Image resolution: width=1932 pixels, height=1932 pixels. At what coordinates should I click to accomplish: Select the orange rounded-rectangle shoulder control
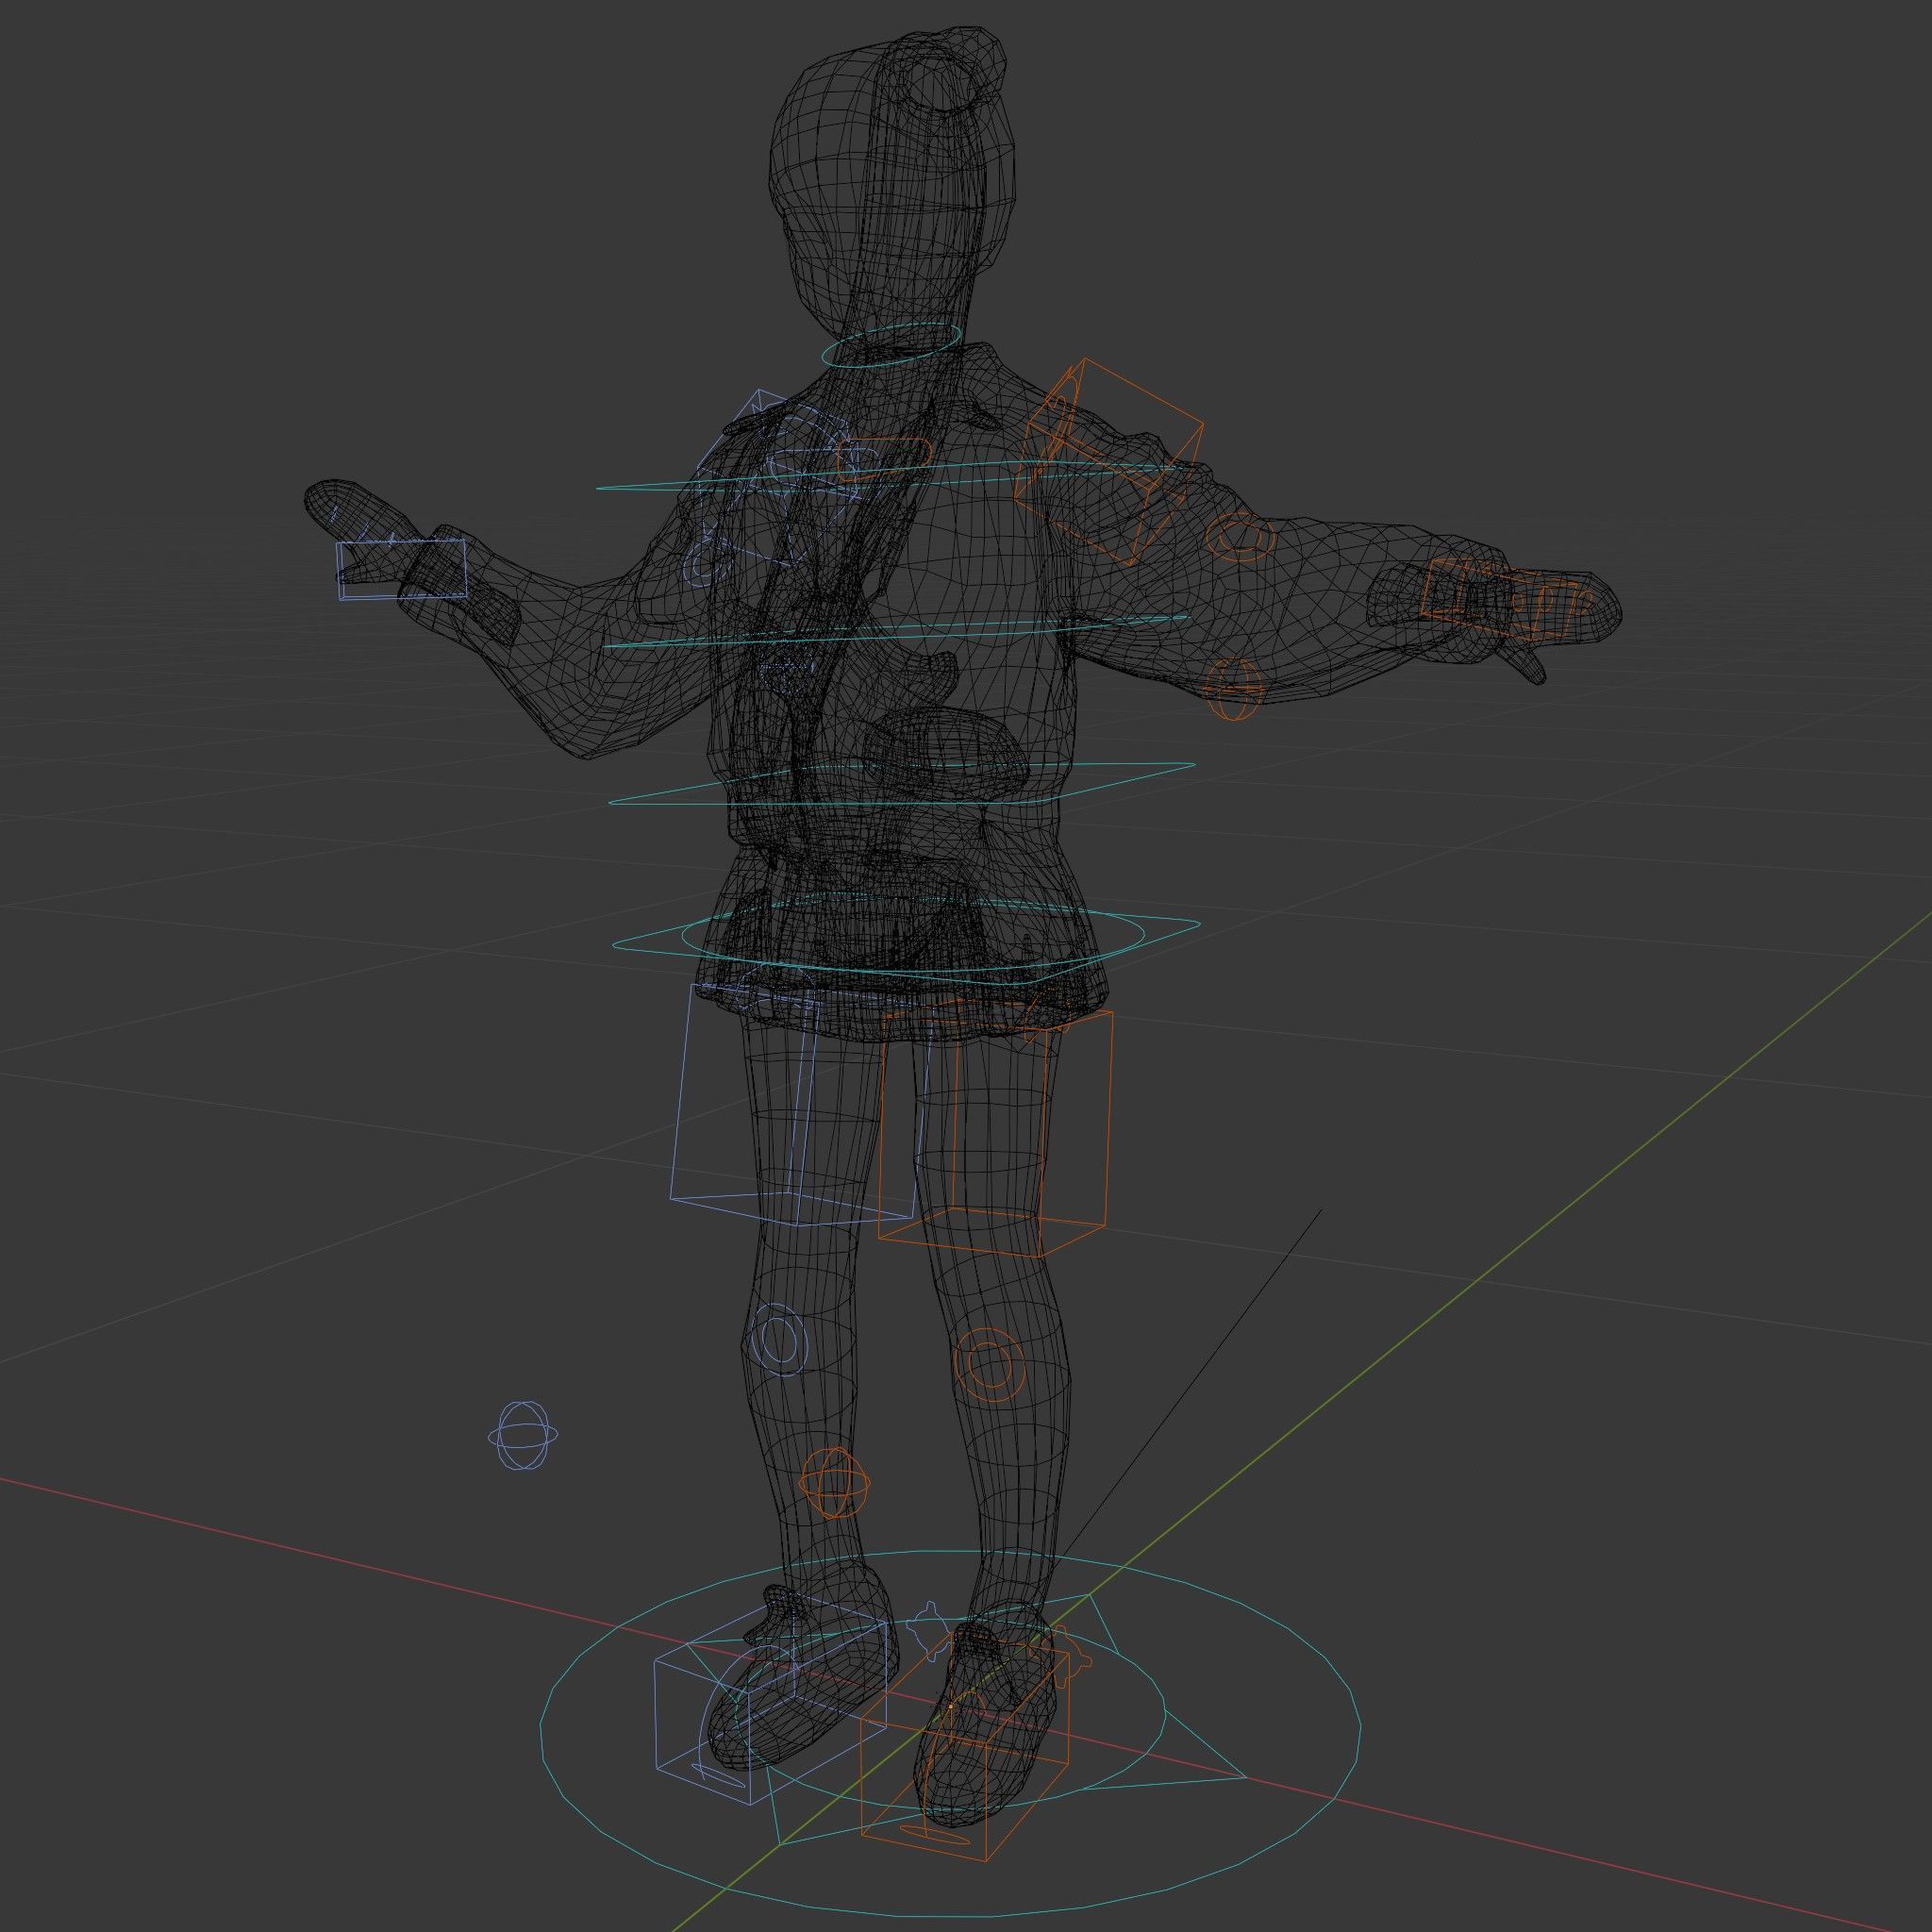click(885, 459)
